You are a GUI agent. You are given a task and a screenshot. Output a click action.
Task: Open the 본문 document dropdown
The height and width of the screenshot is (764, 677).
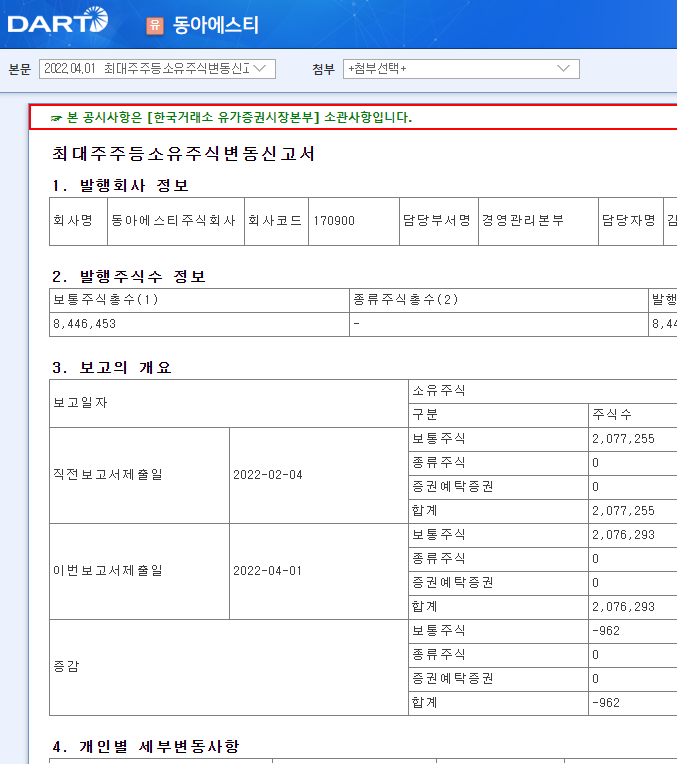[157, 69]
